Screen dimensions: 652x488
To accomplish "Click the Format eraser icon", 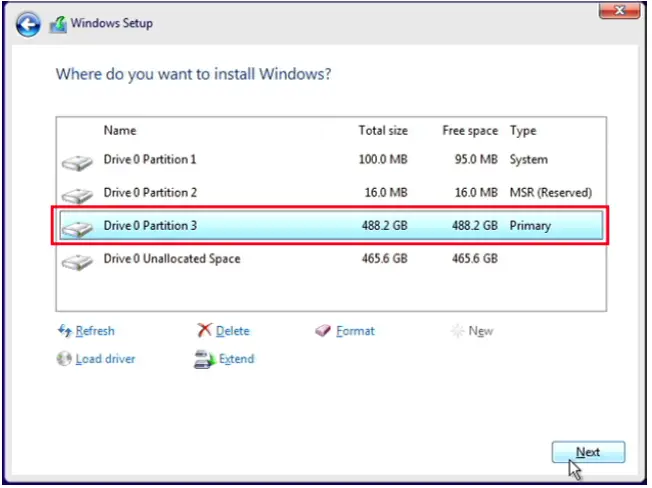I will coord(322,331).
